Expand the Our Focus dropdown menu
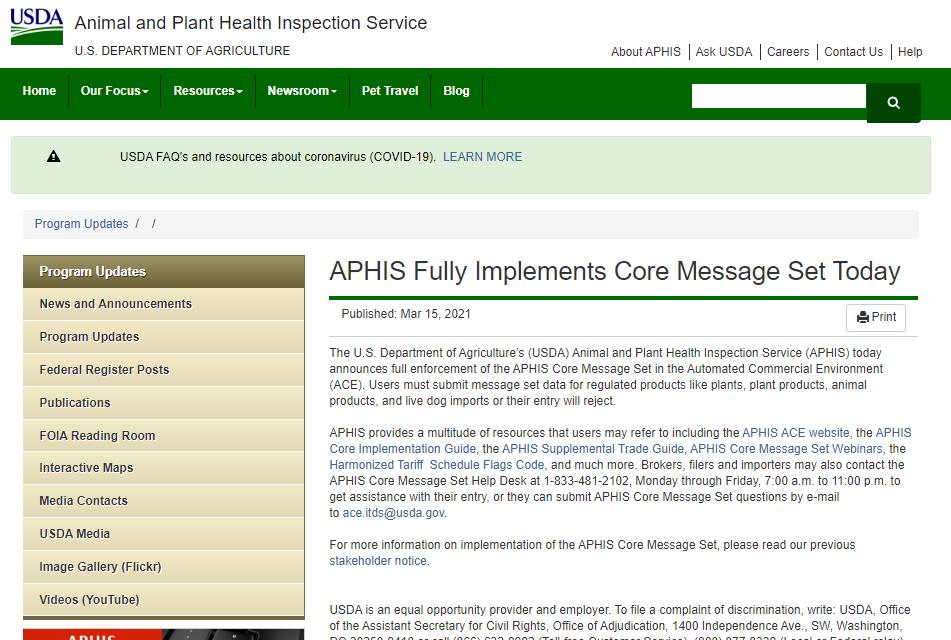Image resolution: width=951 pixels, height=640 pixels. (114, 91)
